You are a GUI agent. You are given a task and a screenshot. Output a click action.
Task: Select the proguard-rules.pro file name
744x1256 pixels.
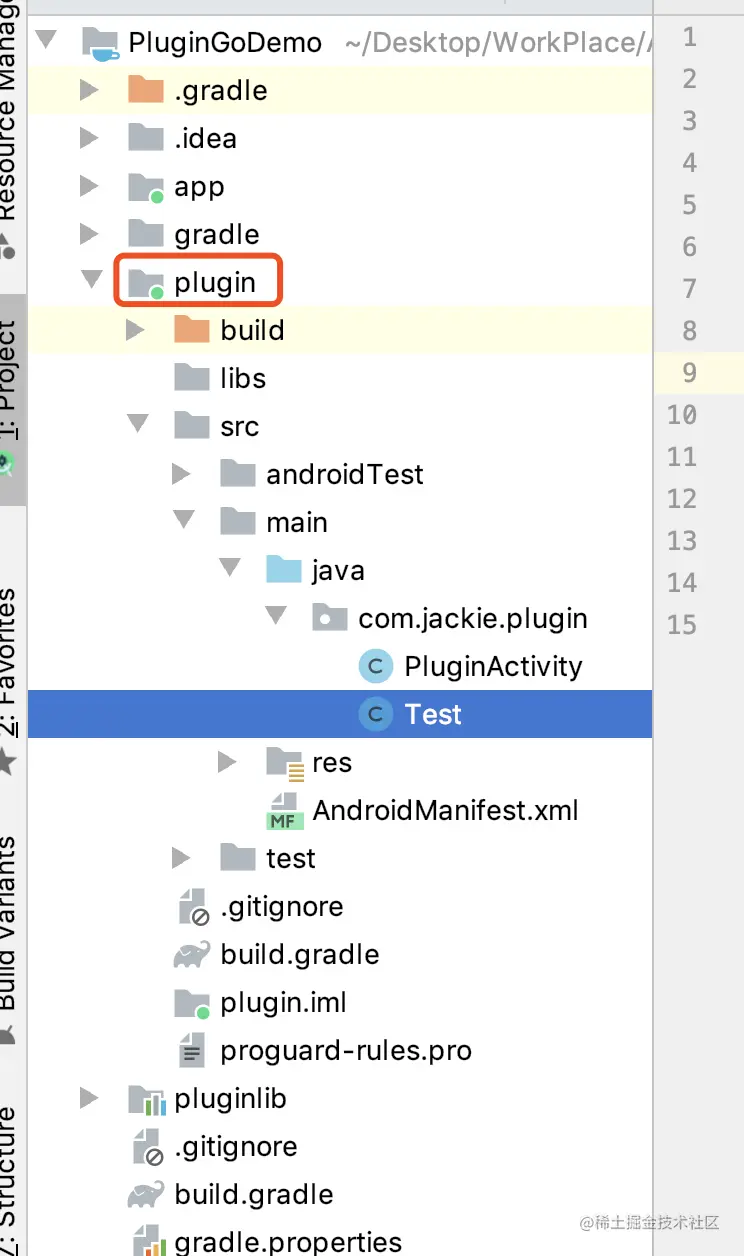point(346,1051)
